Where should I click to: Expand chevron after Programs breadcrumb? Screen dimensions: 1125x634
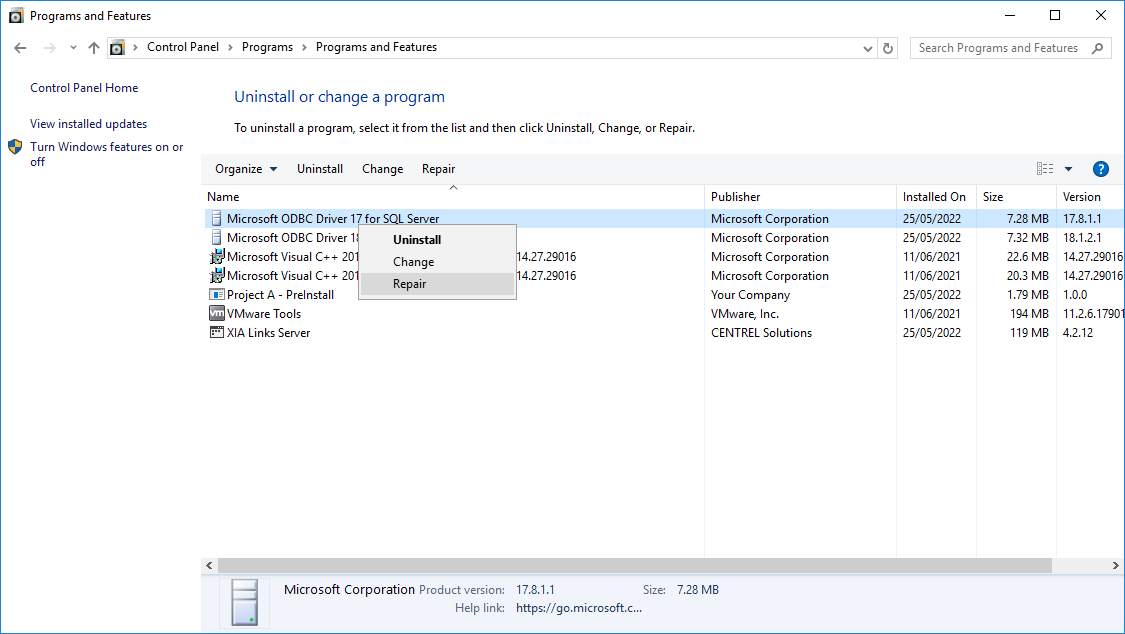[x=304, y=48]
